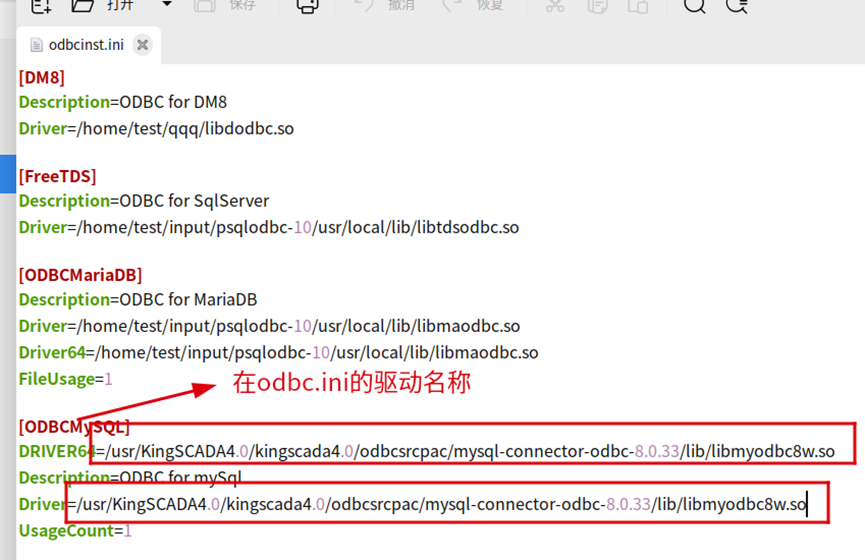Place cursor in DM8 Driver path line
Viewport: 865px width, 560px height.
tap(156, 129)
